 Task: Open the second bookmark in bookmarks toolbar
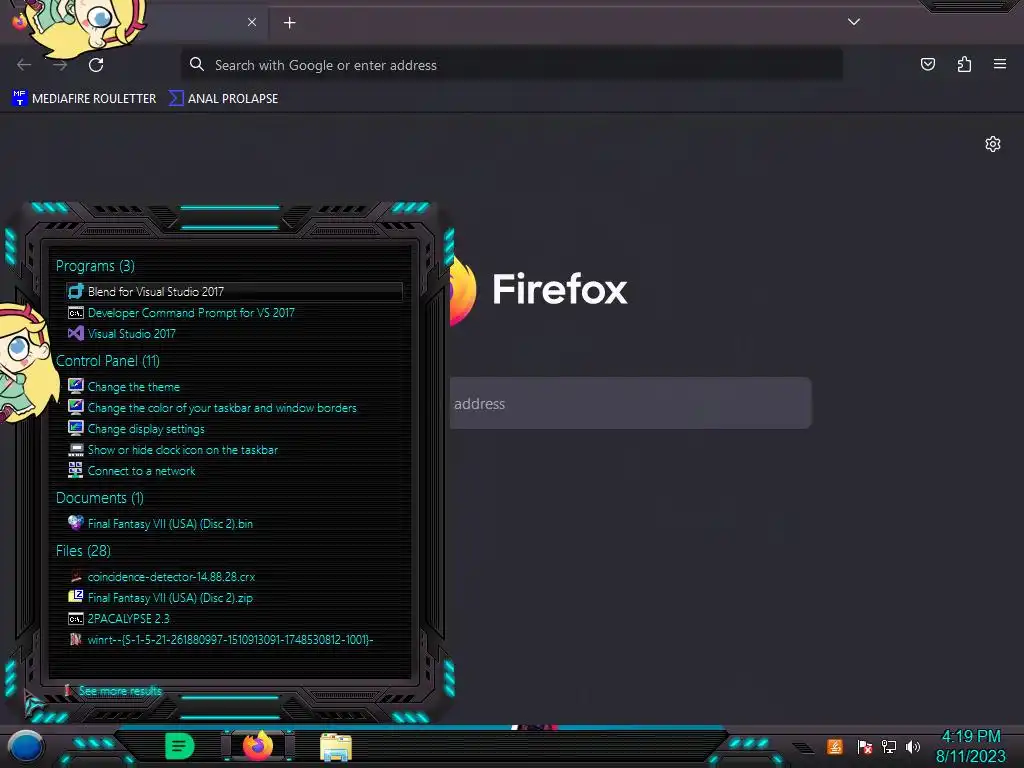click(223, 99)
